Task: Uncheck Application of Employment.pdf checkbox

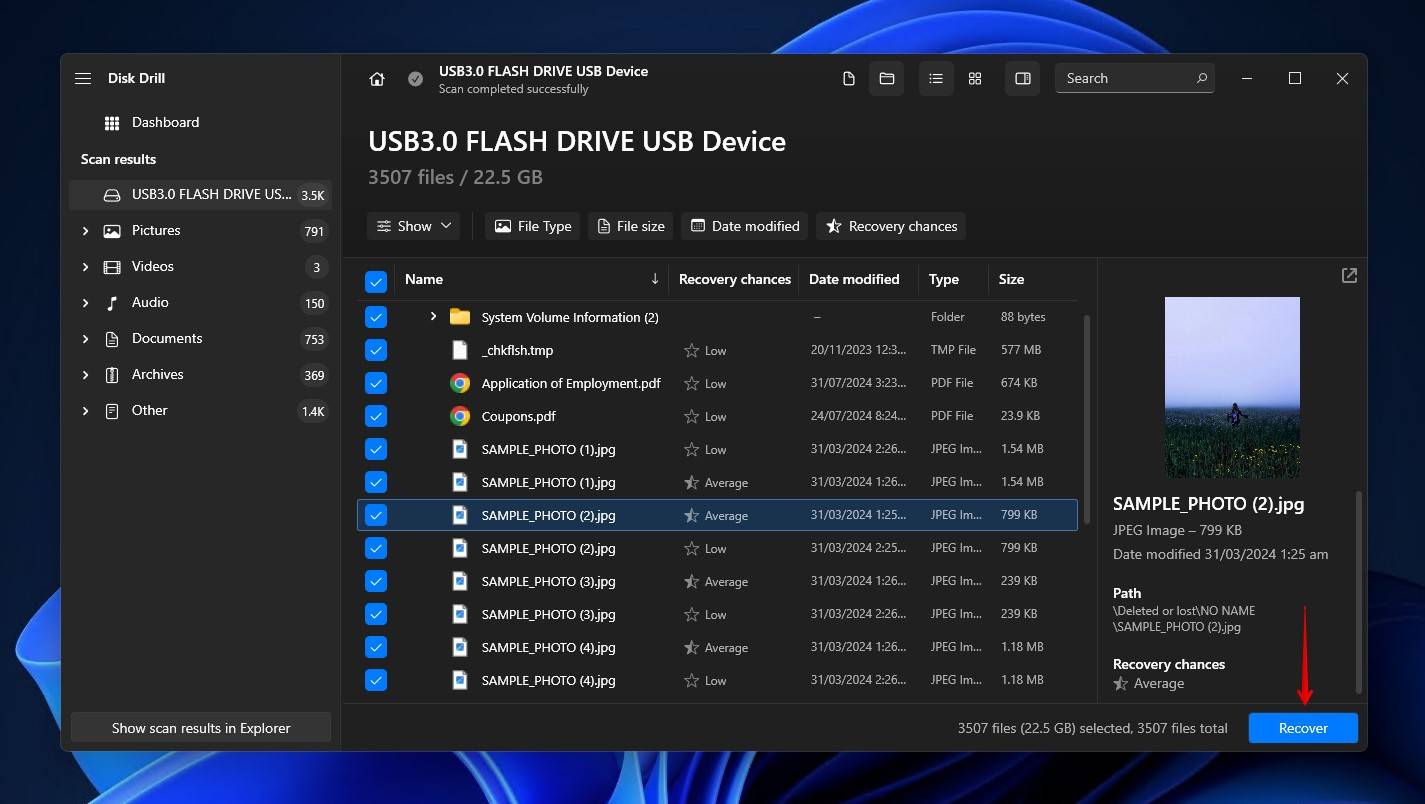Action: click(x=376, y=383)
